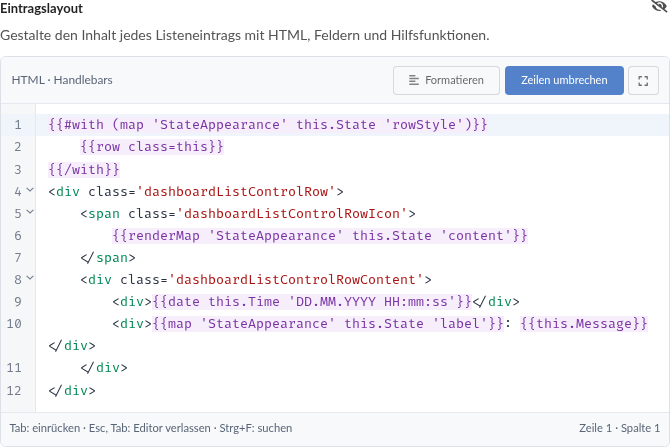Viewport: 670px width, 447px height.
Task: Toggle the Zeilen umbrechen line wrap button
Action: (564, 80)
